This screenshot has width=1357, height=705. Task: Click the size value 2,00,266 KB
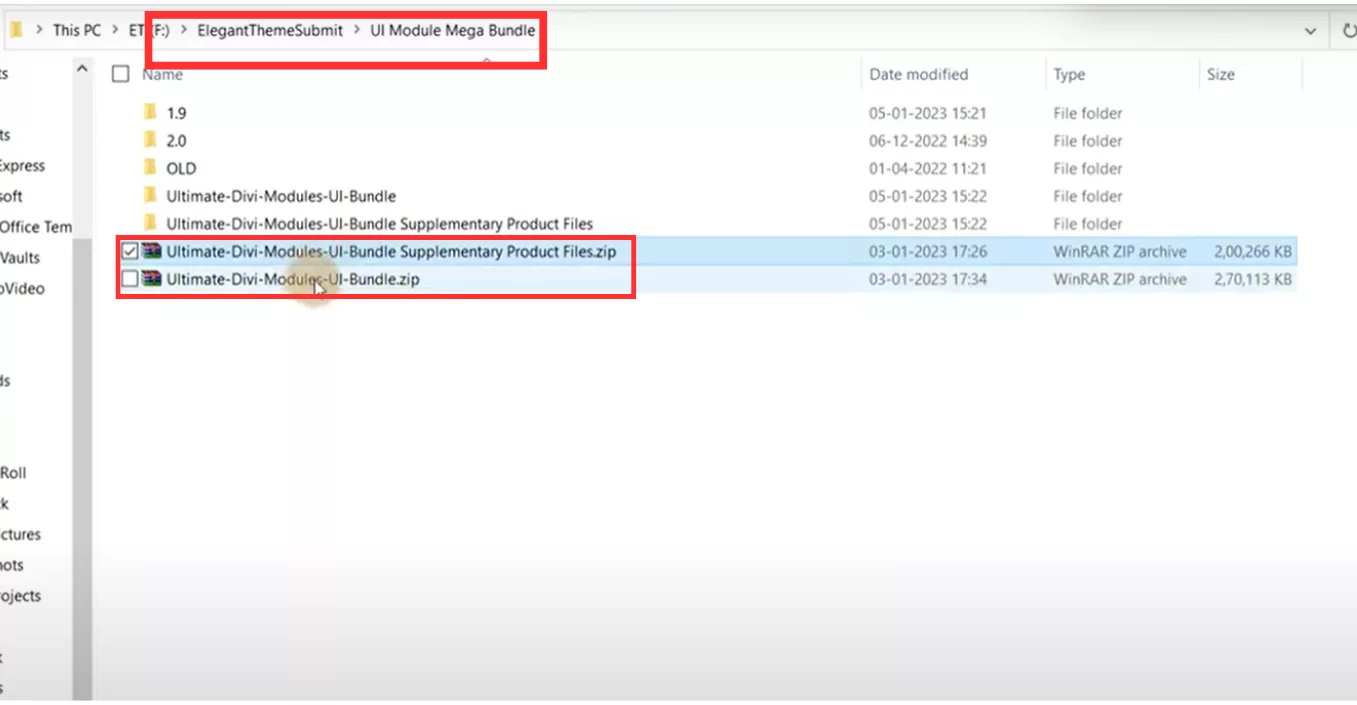[x=1253, y=251]
